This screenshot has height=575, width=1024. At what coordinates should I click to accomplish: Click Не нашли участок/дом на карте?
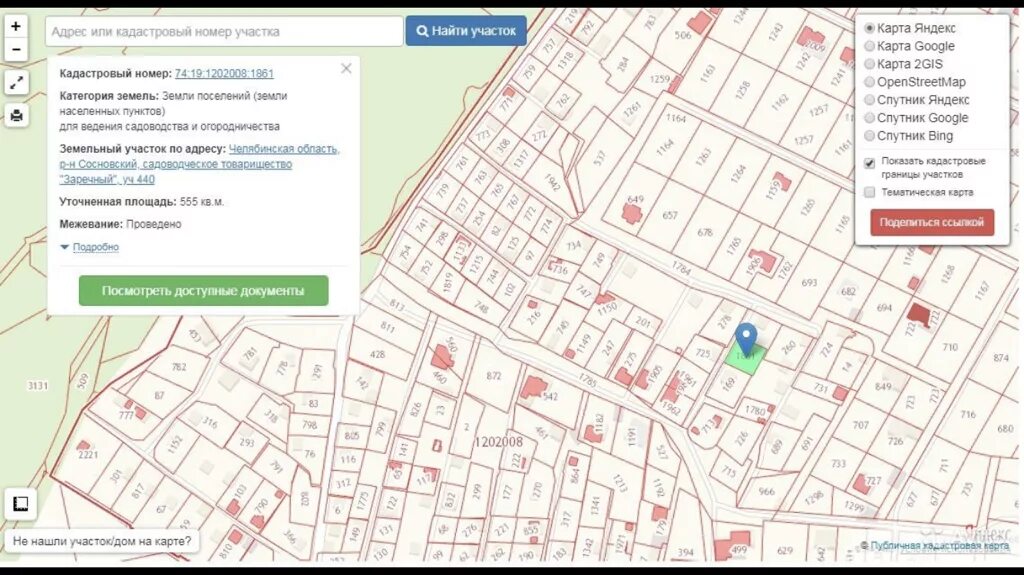click(103, 541)
